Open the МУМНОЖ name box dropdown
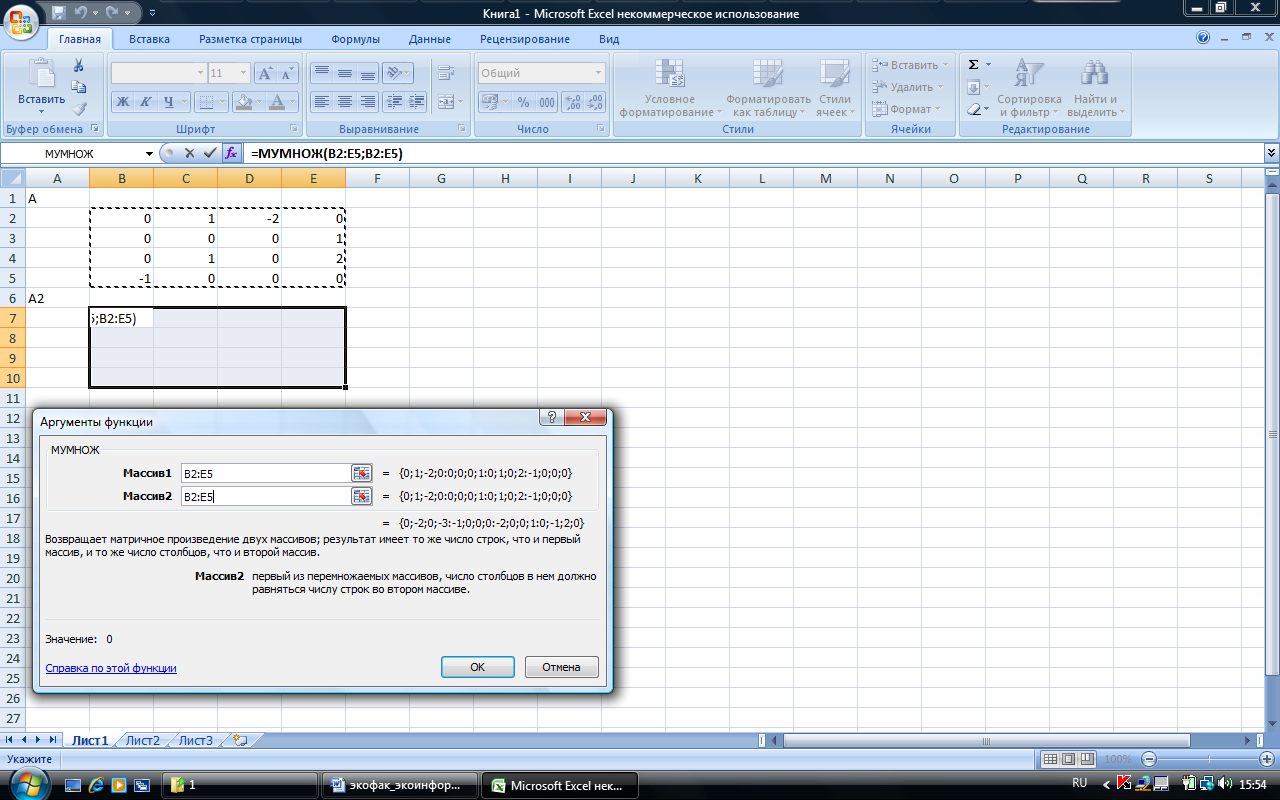 coord(149,154)
